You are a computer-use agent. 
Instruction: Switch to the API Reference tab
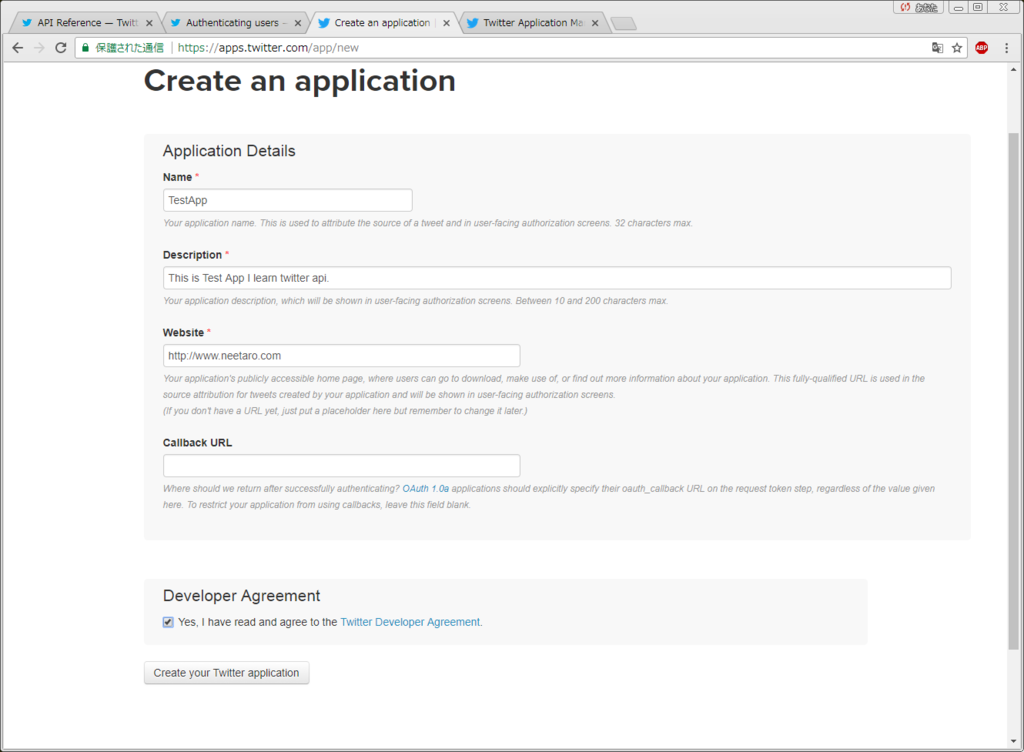(x=85, y=23)
